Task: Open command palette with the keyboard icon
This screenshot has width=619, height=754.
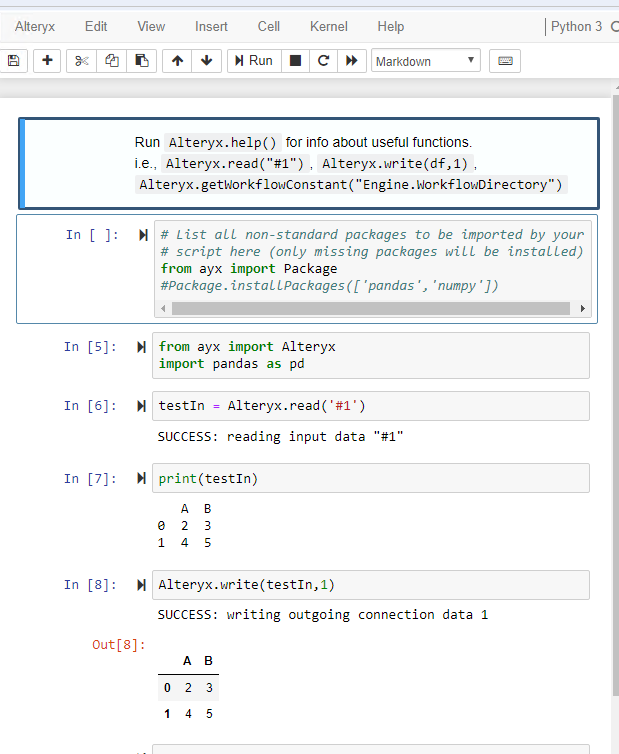Action: pyautogui.click(x=505, y=61)
